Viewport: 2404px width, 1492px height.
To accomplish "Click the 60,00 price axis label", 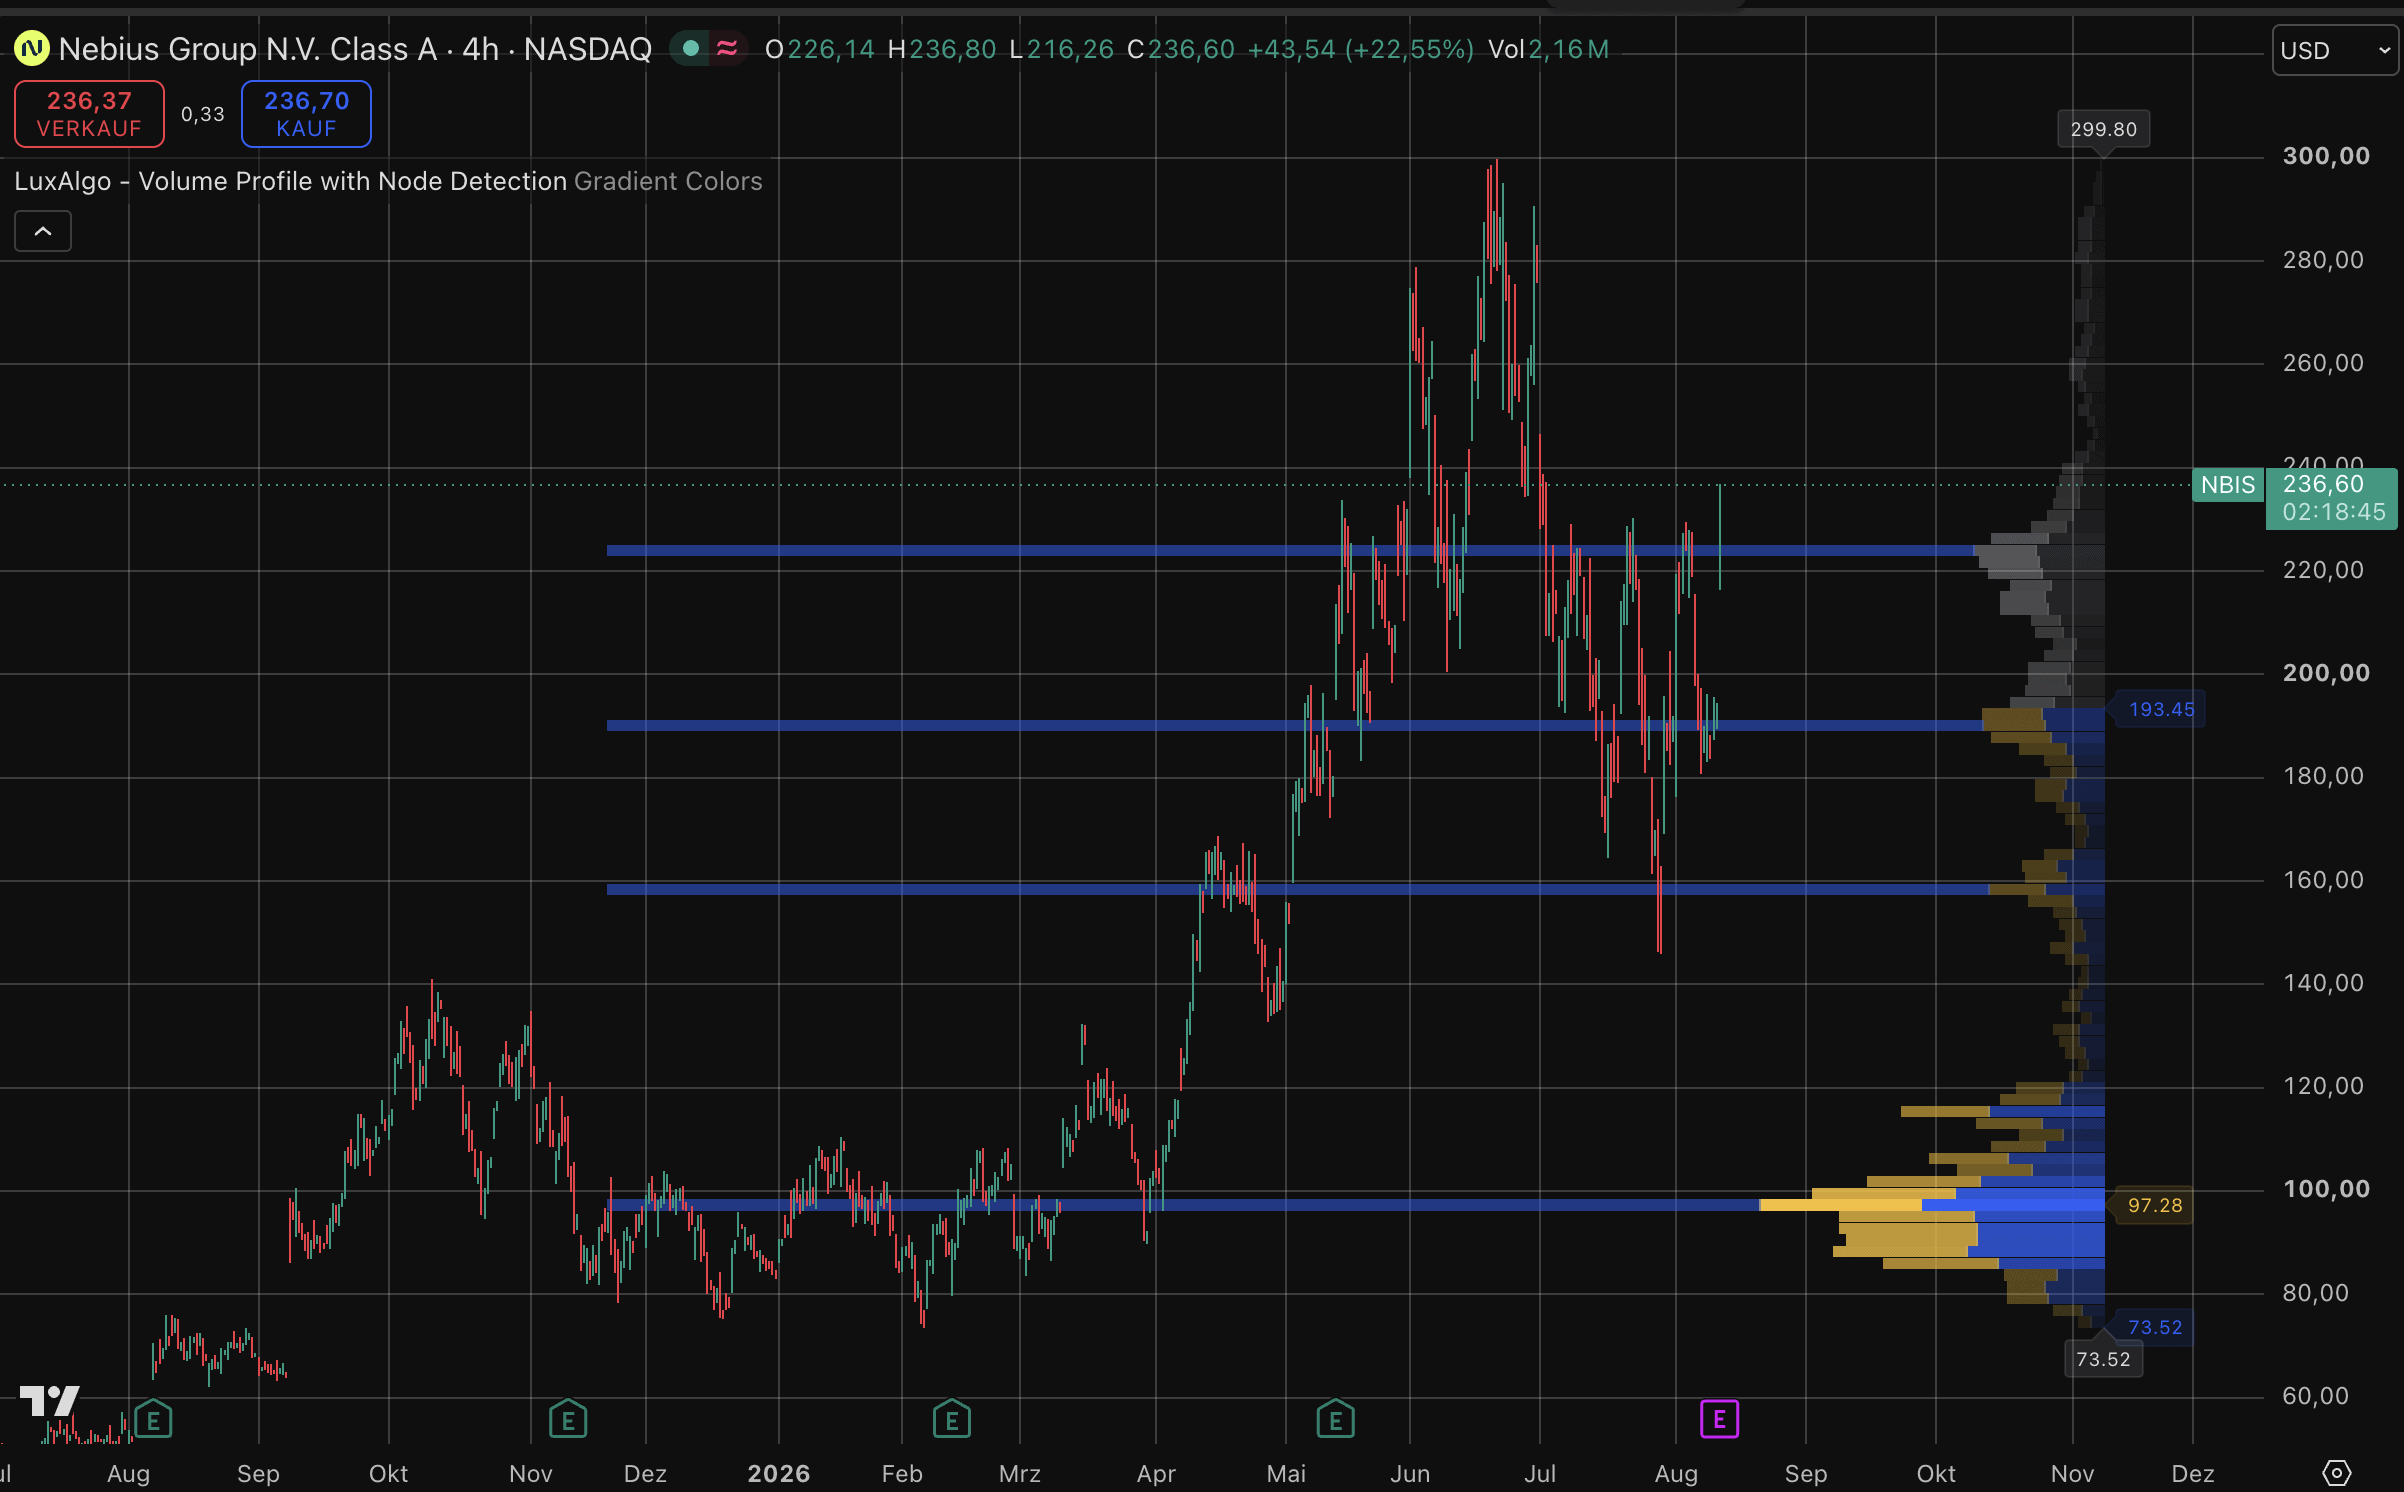I will click(2316, 1396).
